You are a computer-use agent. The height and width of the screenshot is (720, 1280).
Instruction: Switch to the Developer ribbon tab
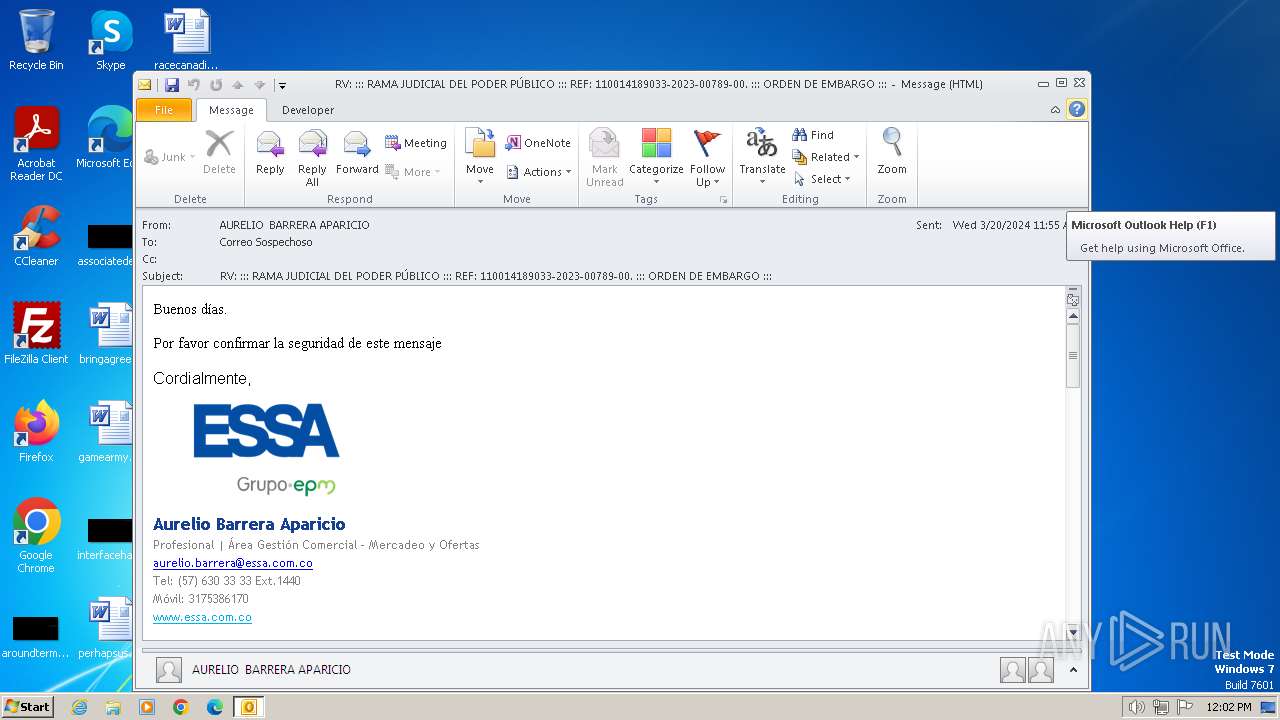tap(308, 110)
